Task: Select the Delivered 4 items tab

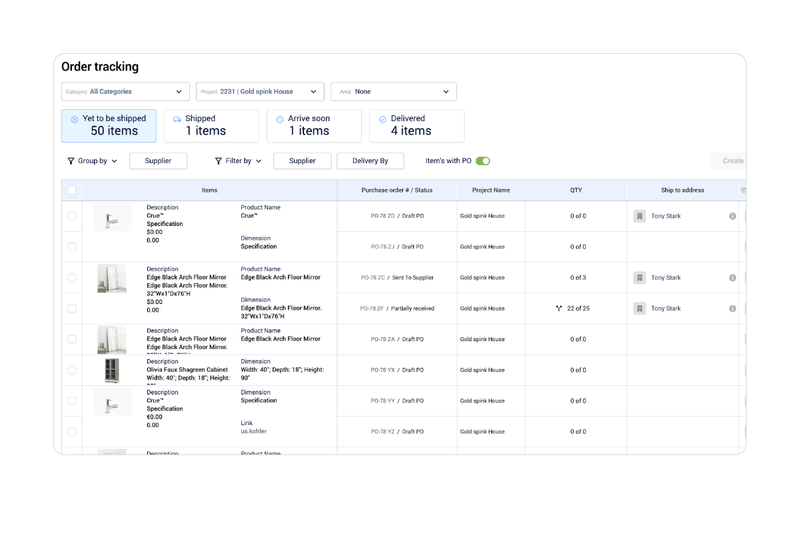Action: coord(416,125)
